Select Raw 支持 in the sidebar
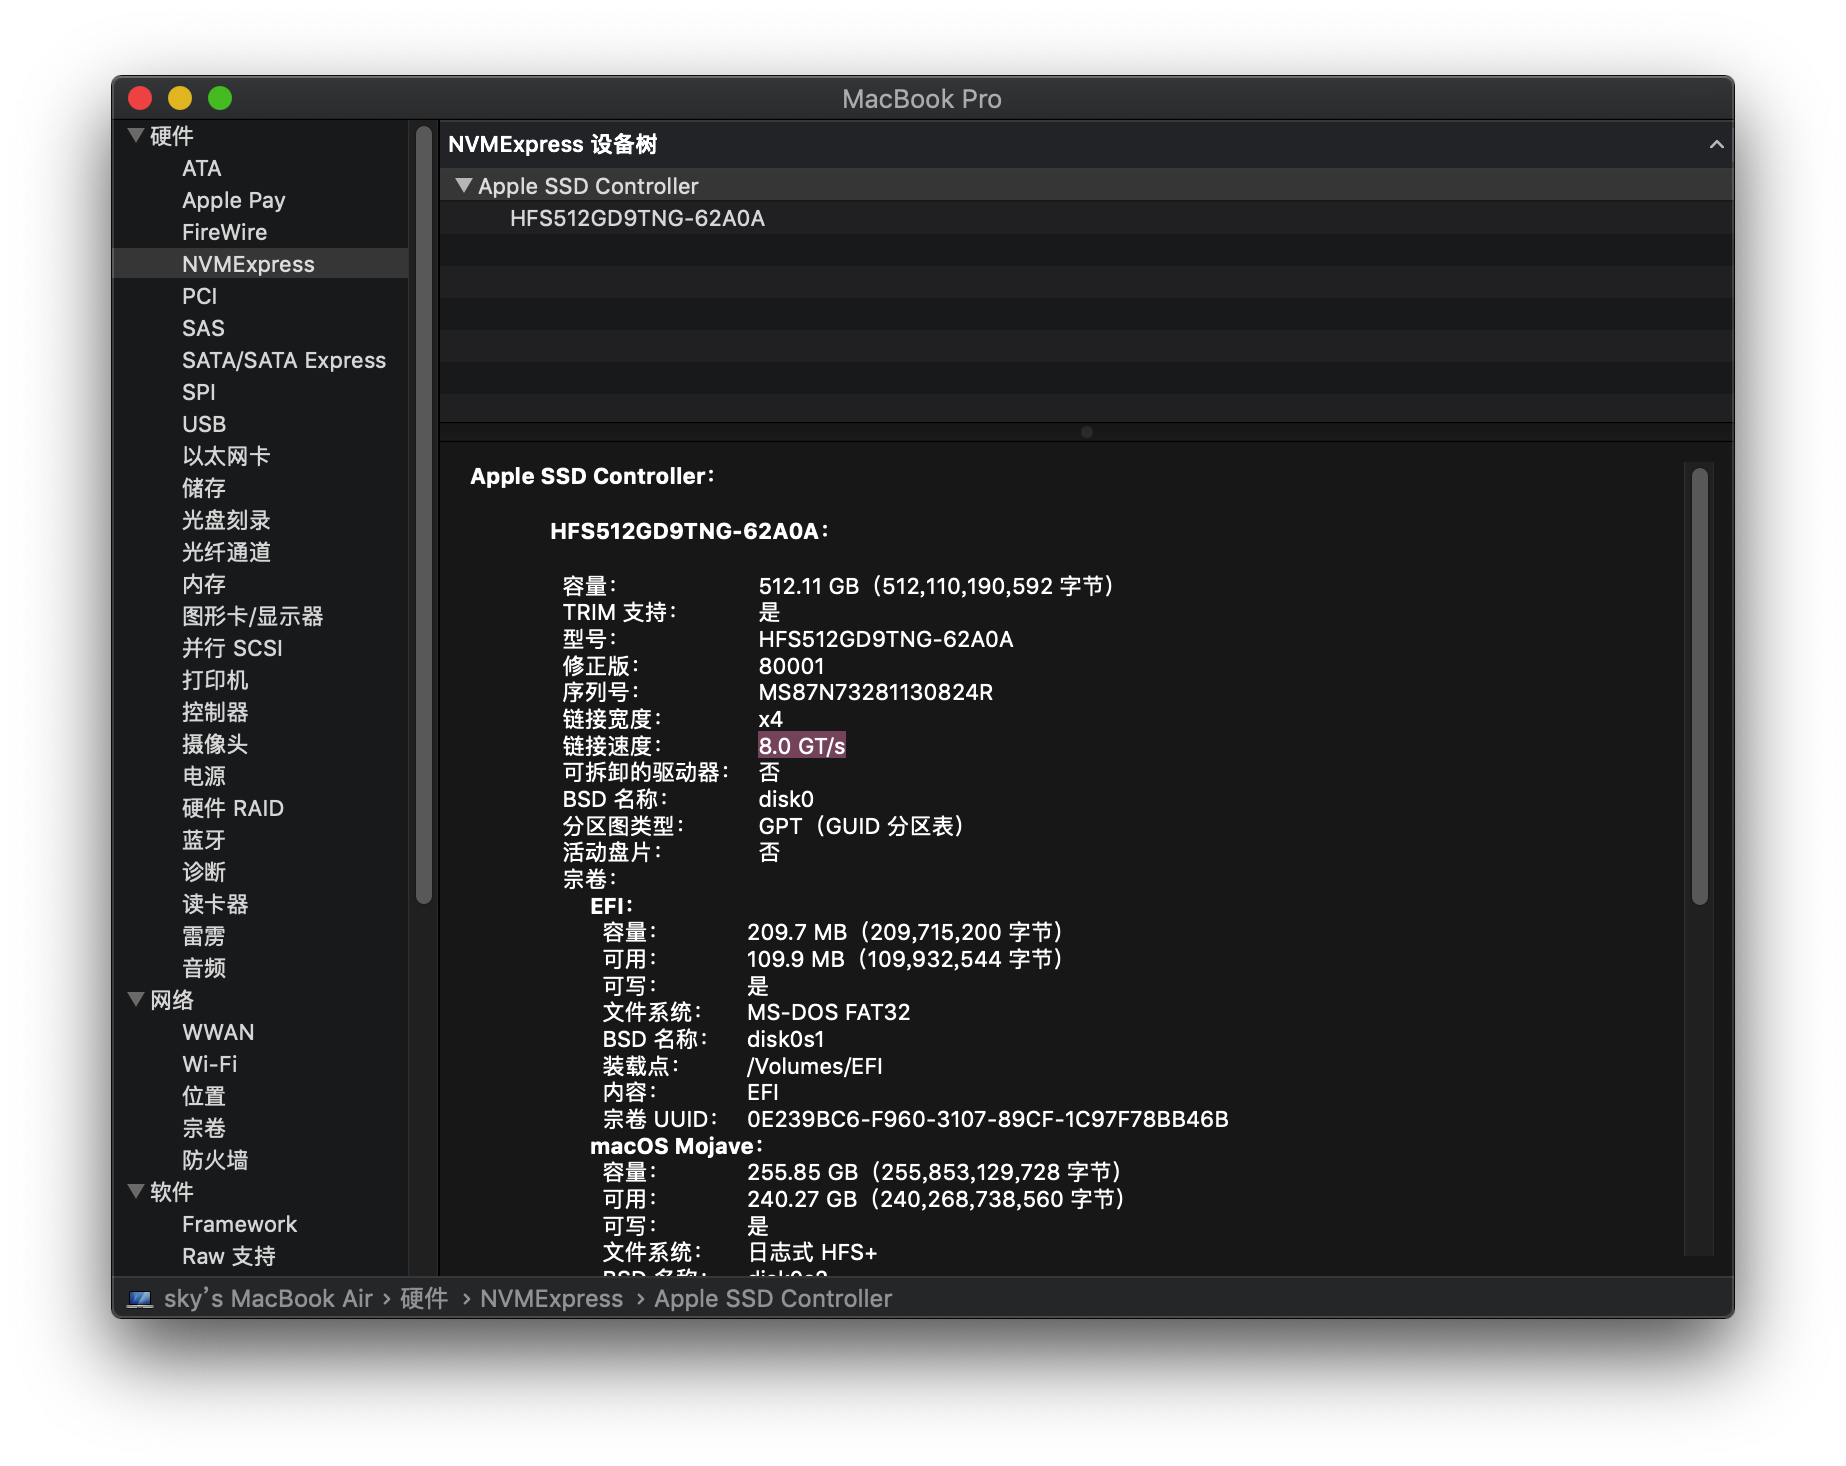 coord(228,1256)
